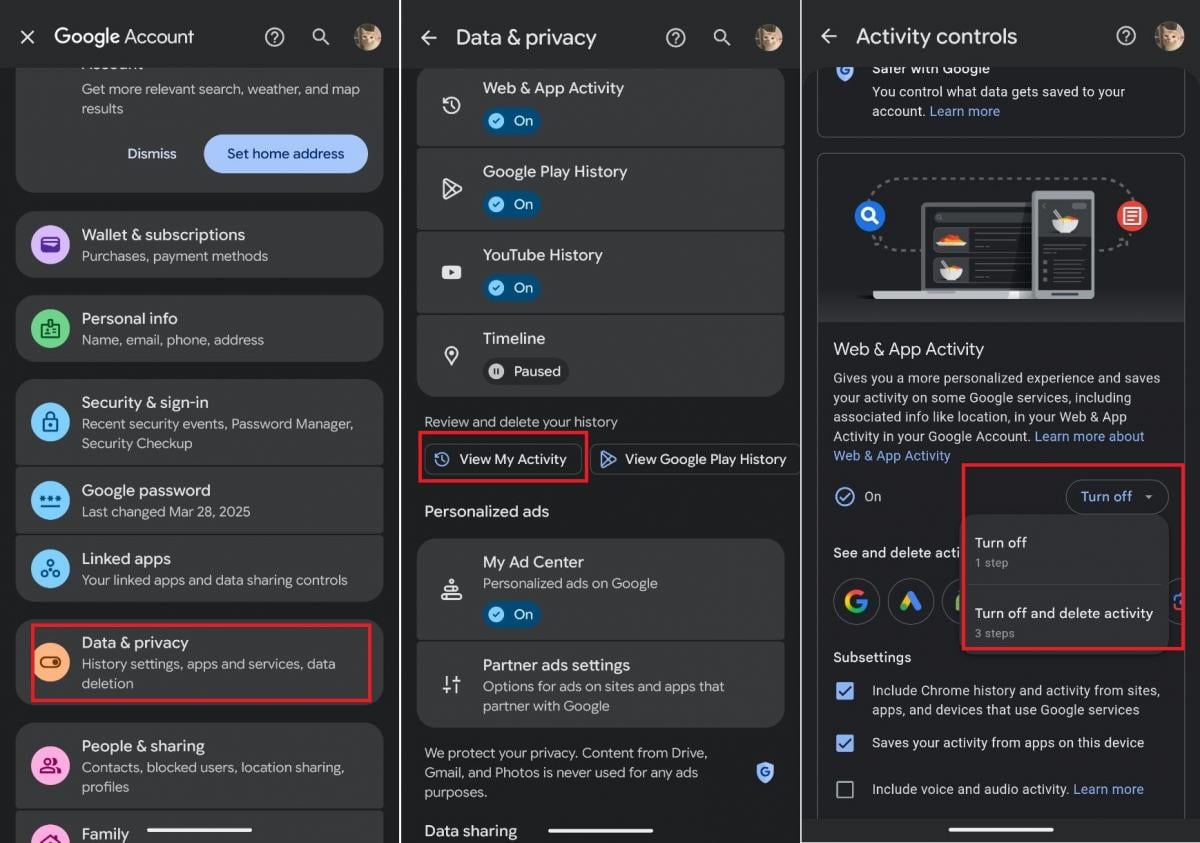Viewport: 1200px width, 843px height.
Task: Dismiss the home address suggestion
Action: click(152, 154)
